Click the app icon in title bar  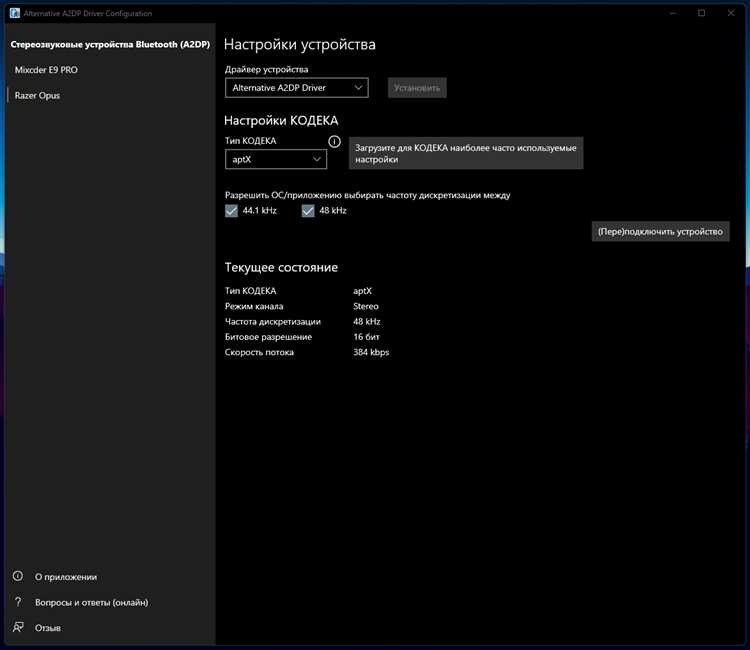tap(15, 13)
